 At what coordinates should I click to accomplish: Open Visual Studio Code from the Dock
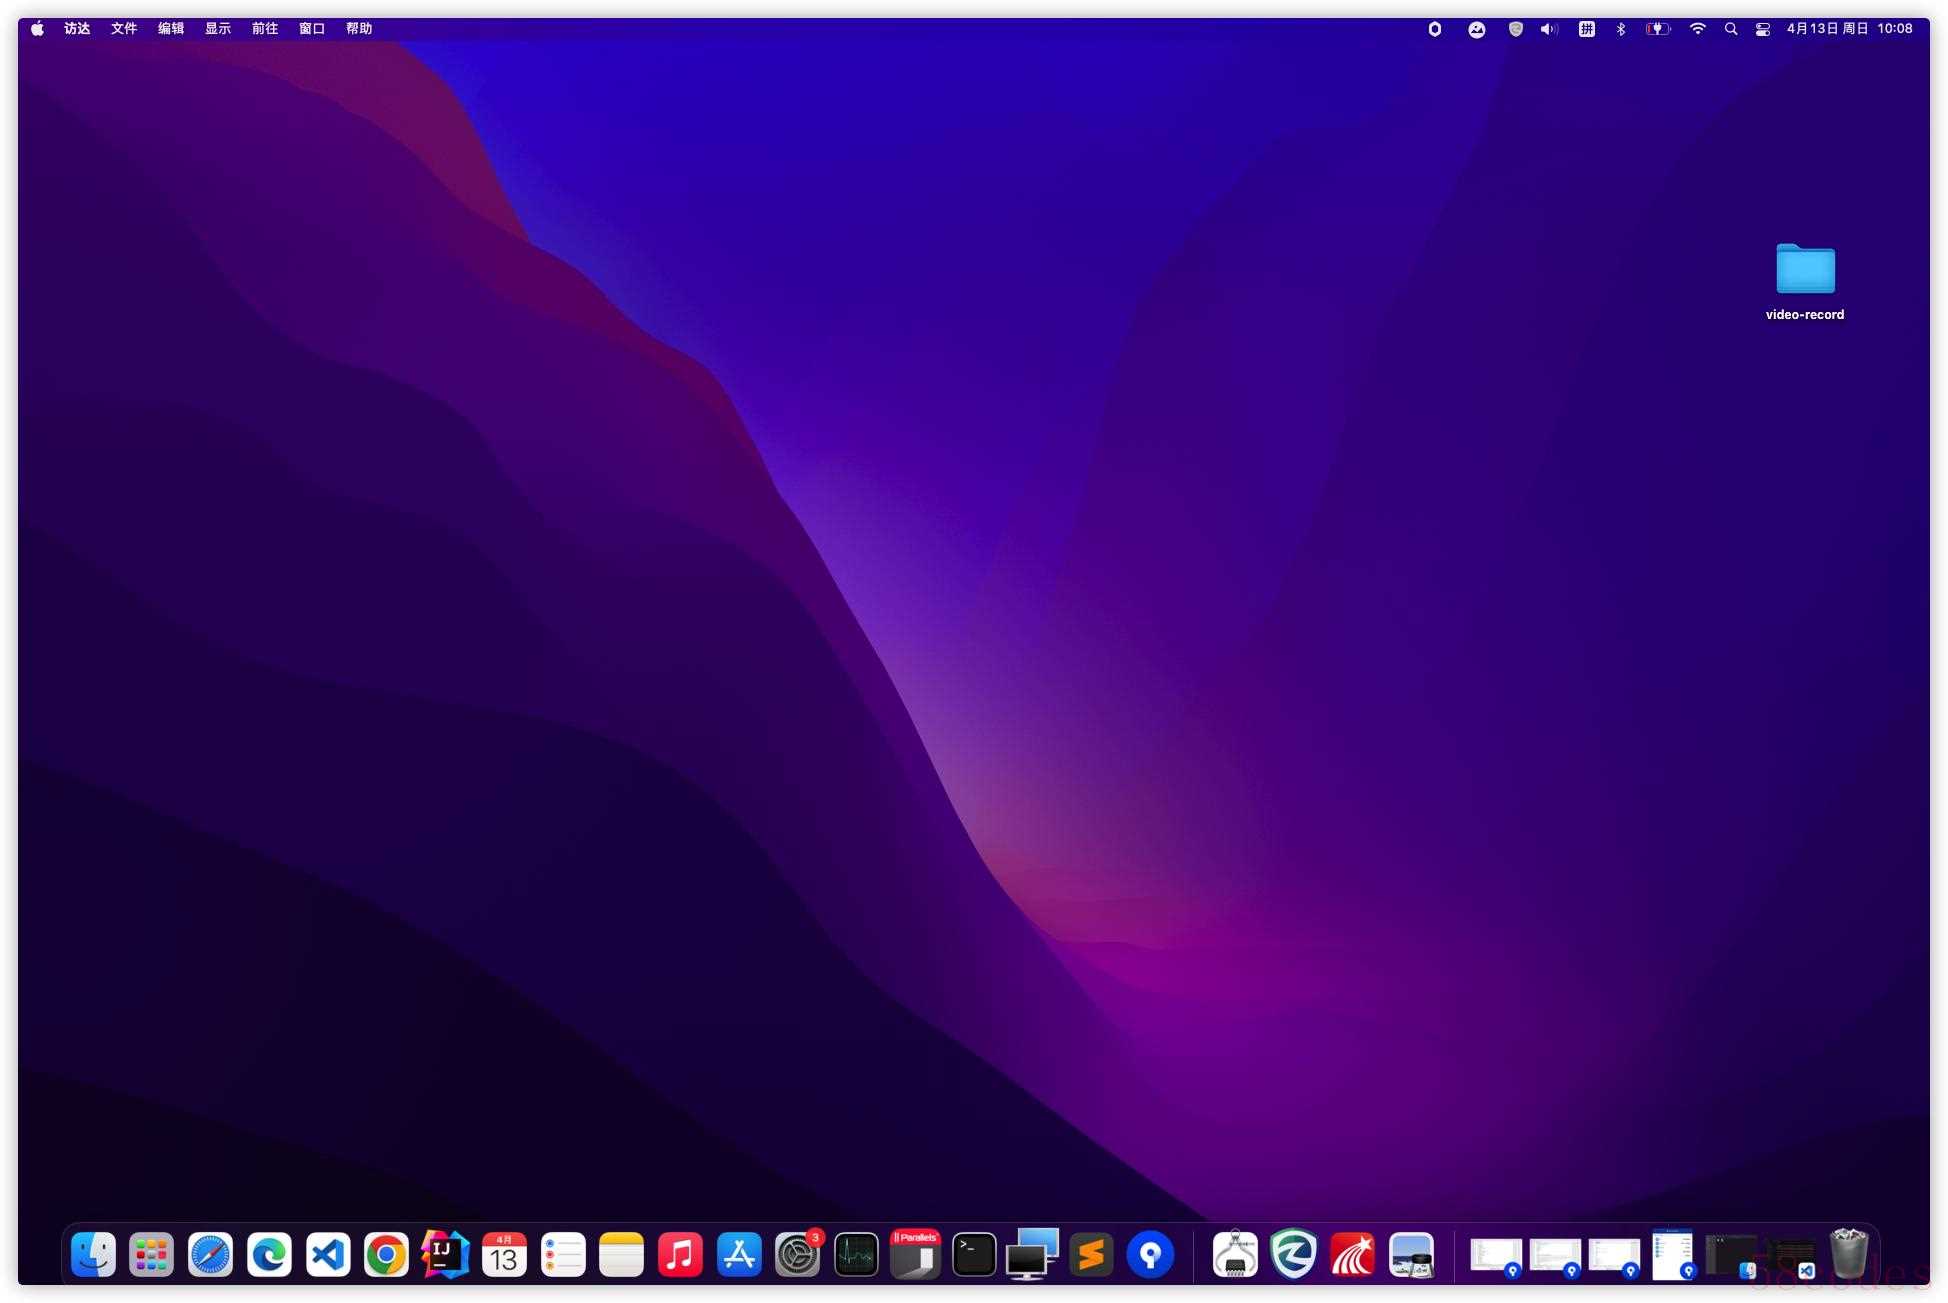[328, 1255]
